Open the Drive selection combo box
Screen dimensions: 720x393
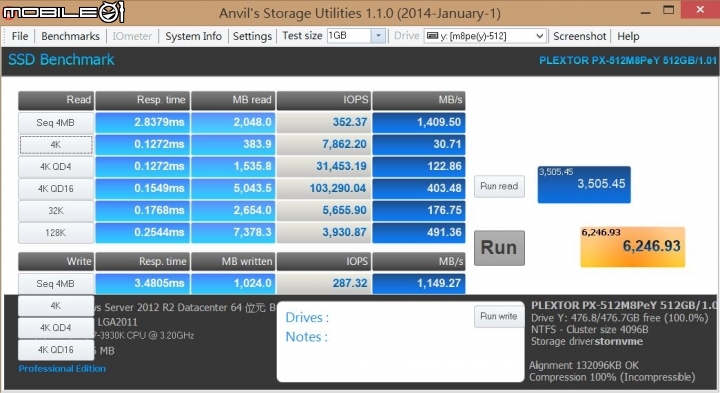(x=485, y=36)
